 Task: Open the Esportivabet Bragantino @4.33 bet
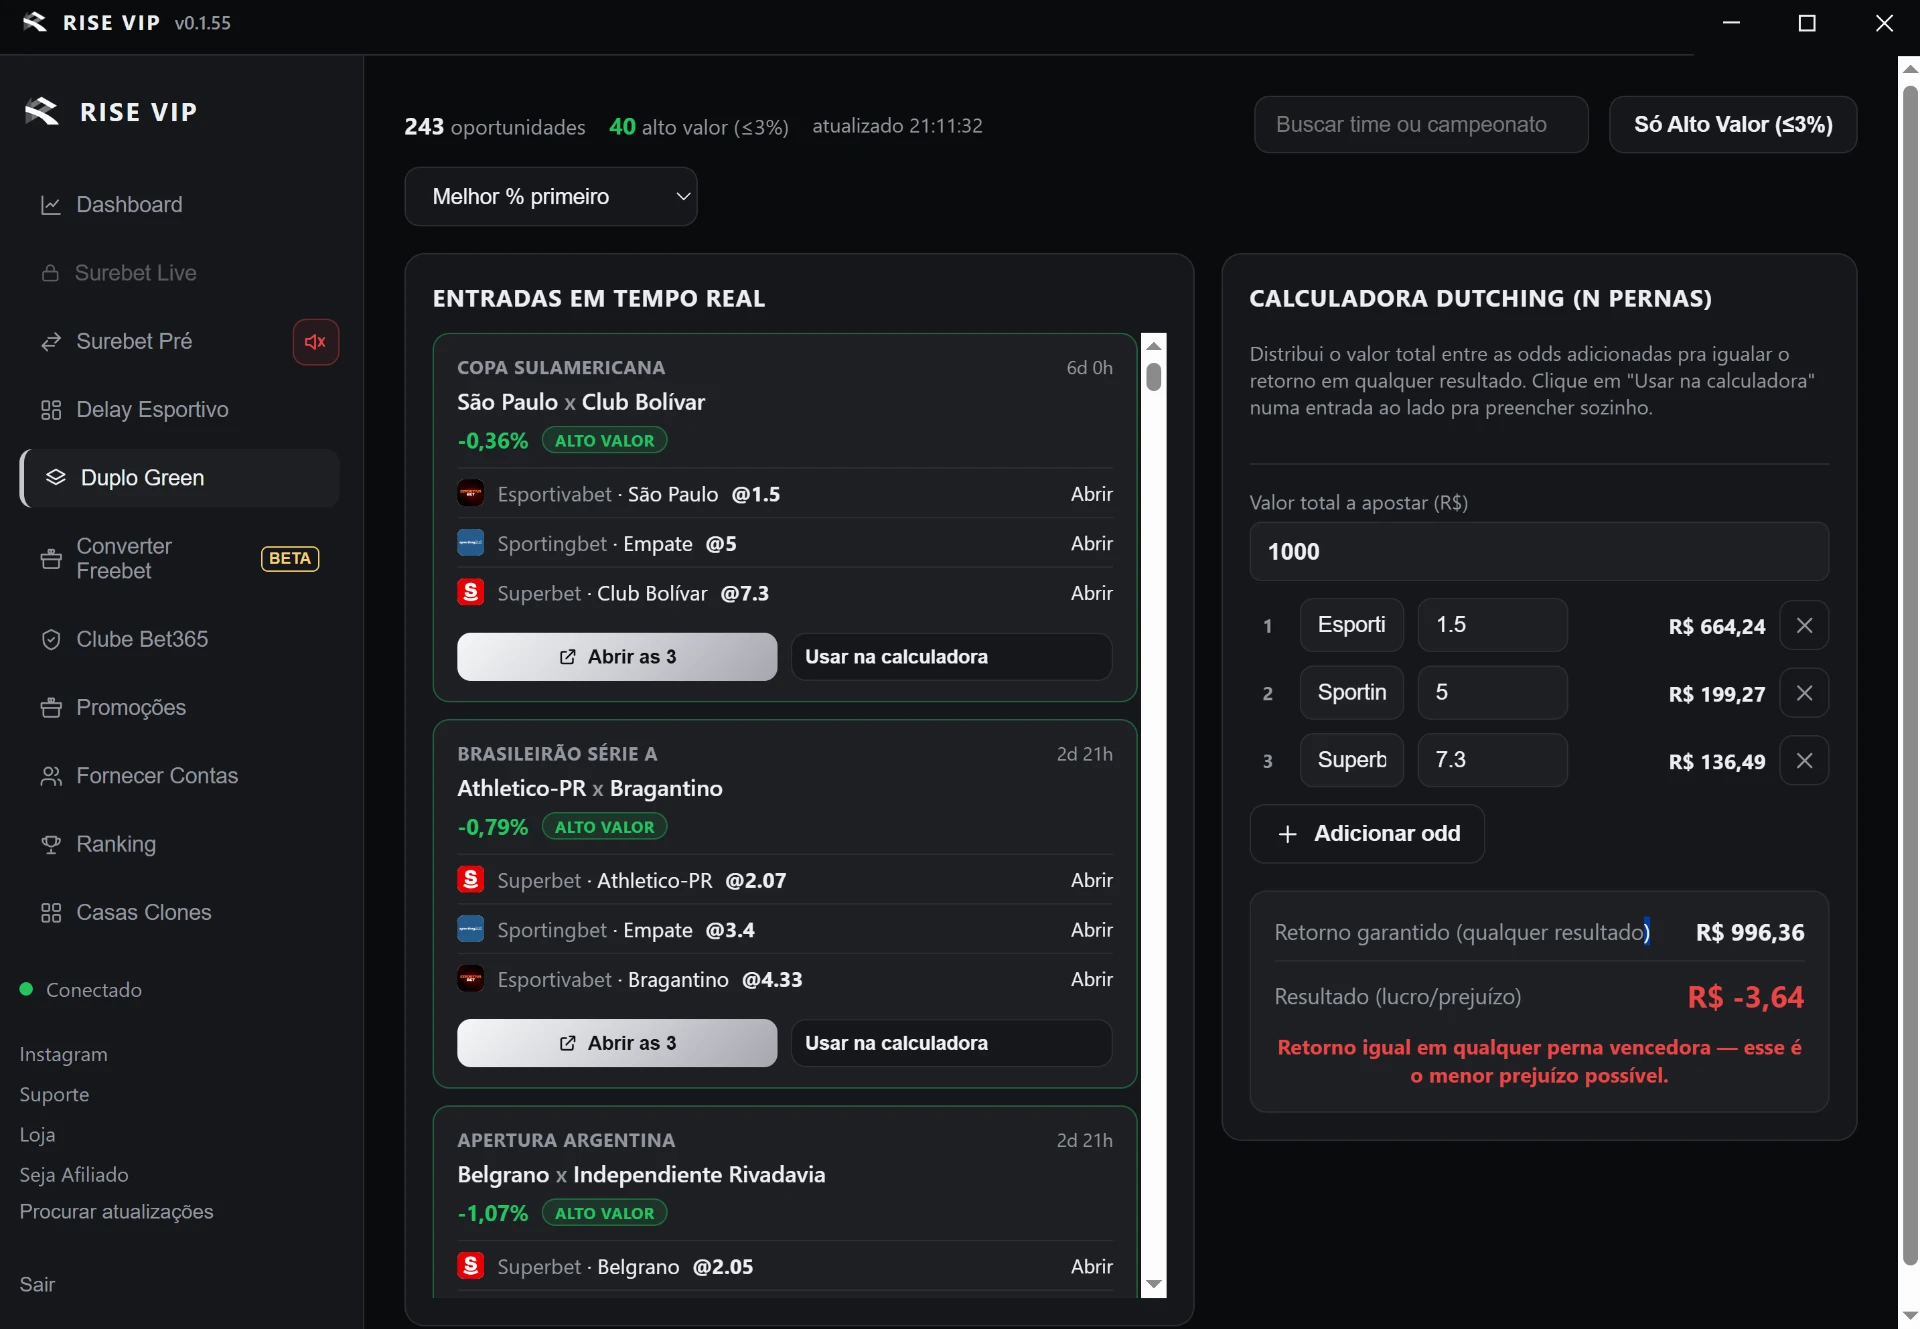[x=1091, y=979]
